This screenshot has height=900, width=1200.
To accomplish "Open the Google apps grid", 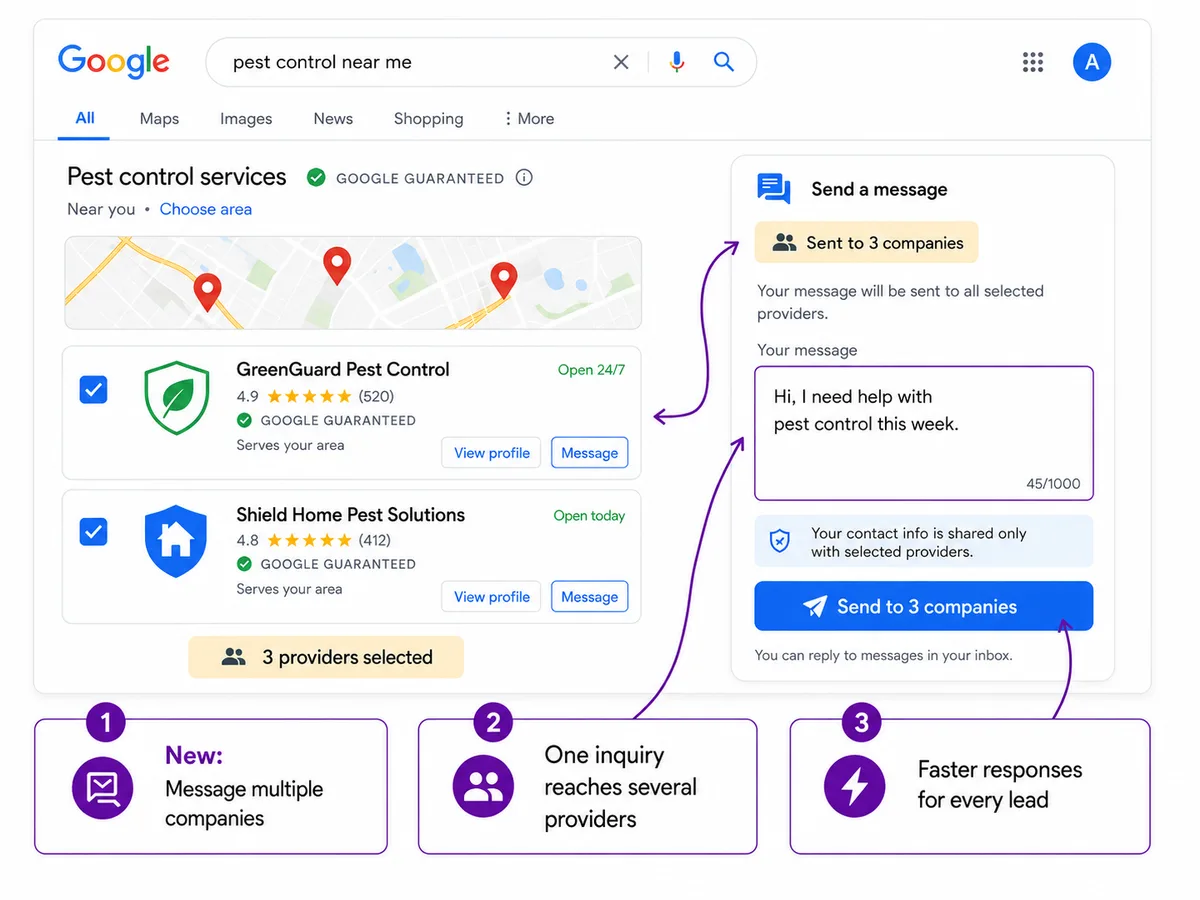I will [x=1033, y=62].
